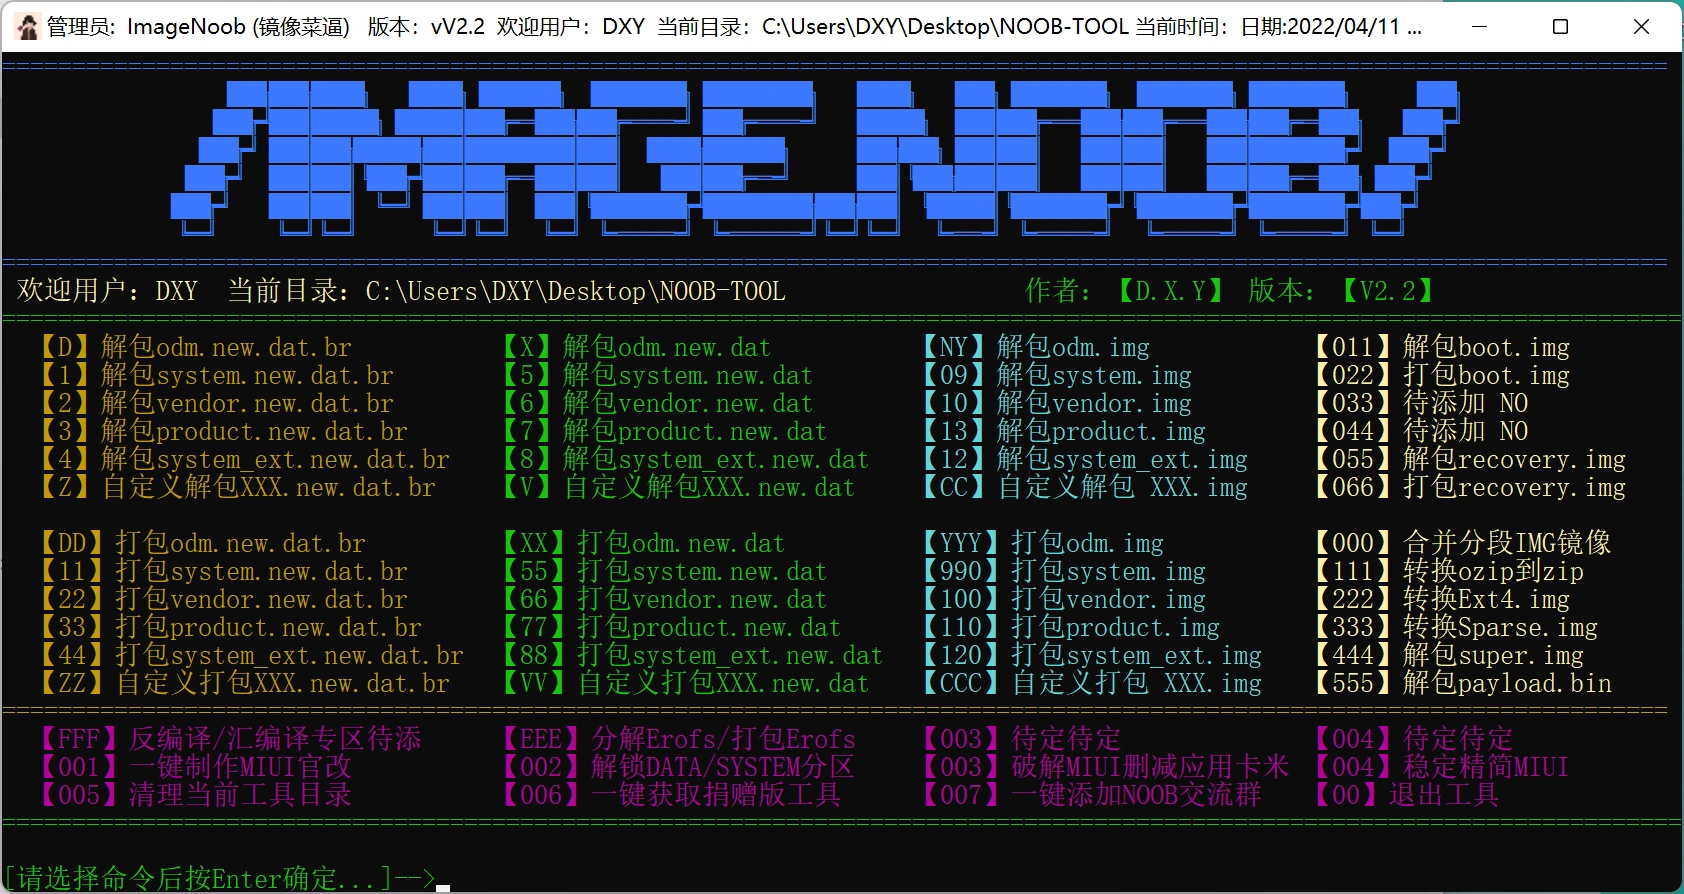Minimize the ImageNoob console window

tap(1479, 27)
